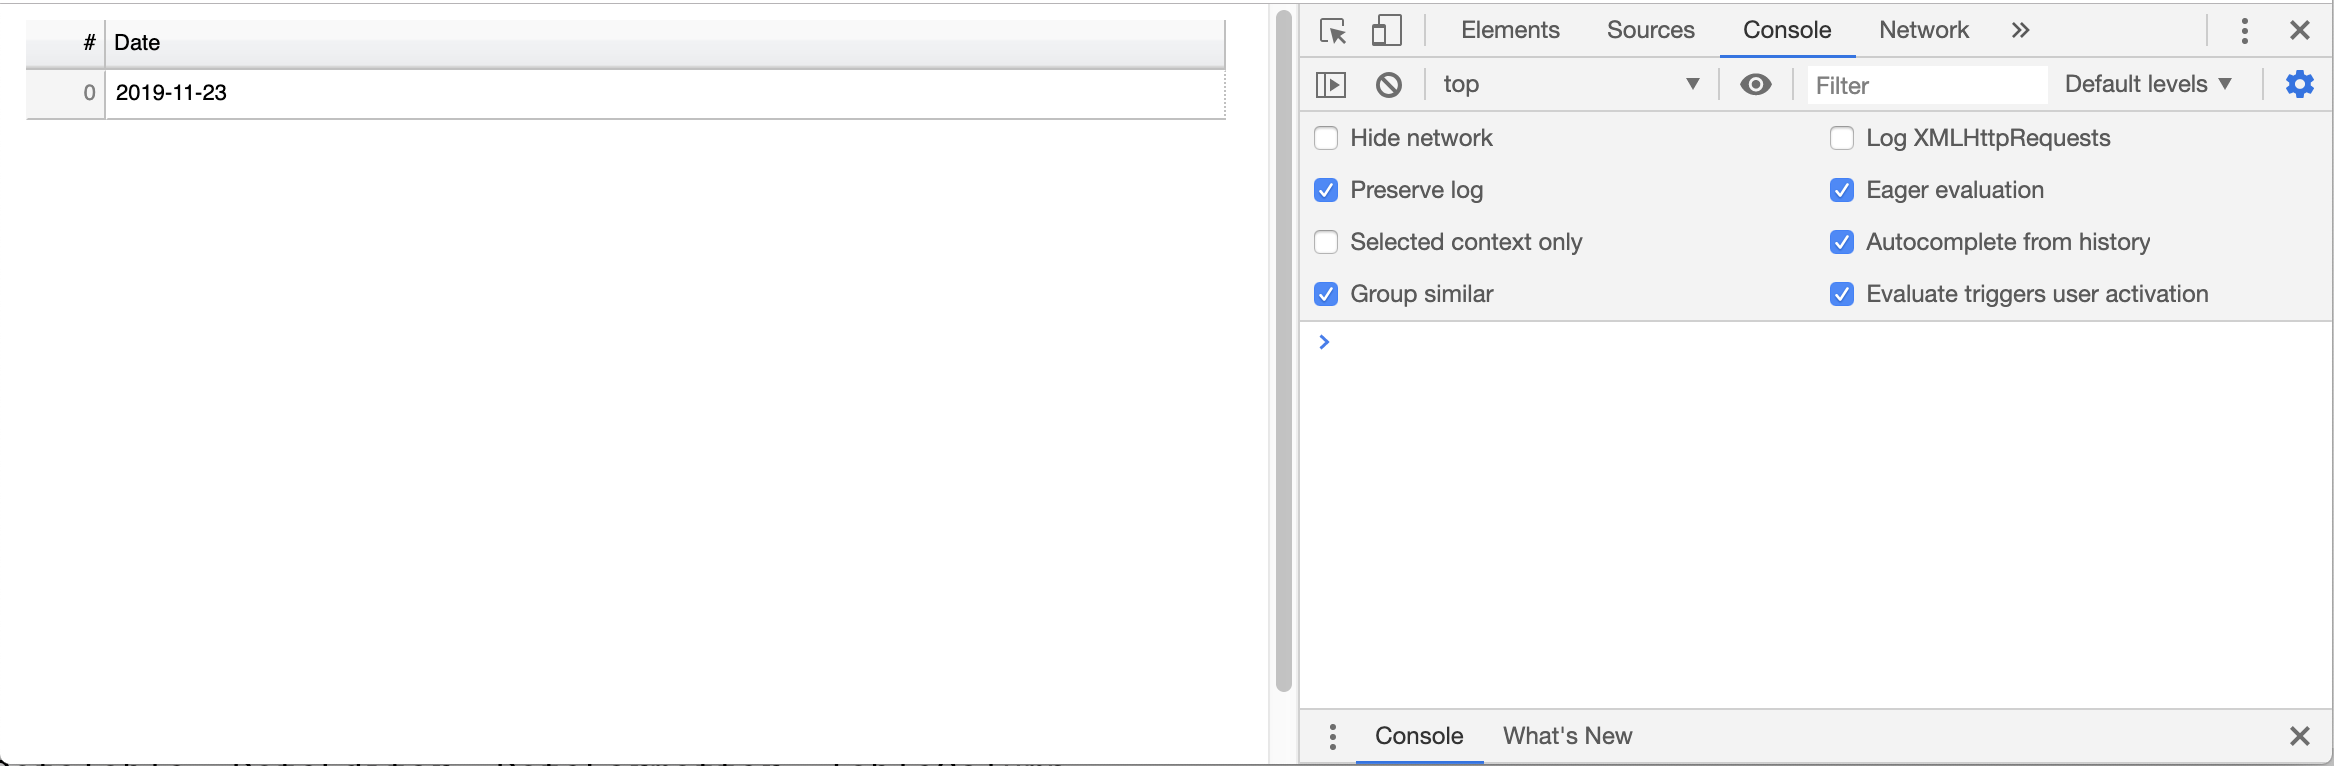This screenshot has height=766, width=2334.
Task: Select the Network panel
Action: click(x=1922, y=30)
